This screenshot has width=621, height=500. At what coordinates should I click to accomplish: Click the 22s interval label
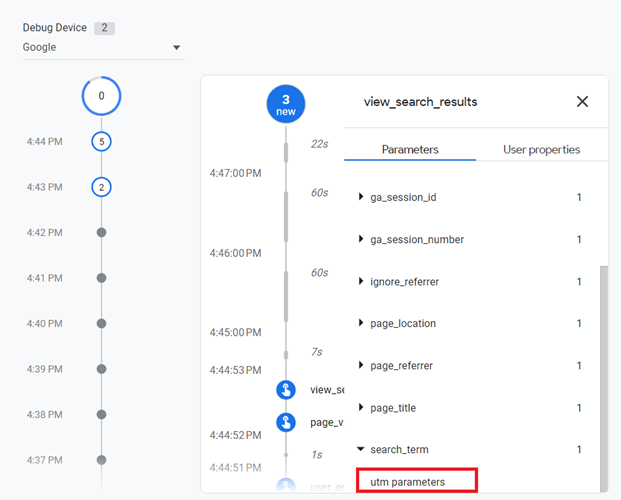coord(320,144)
